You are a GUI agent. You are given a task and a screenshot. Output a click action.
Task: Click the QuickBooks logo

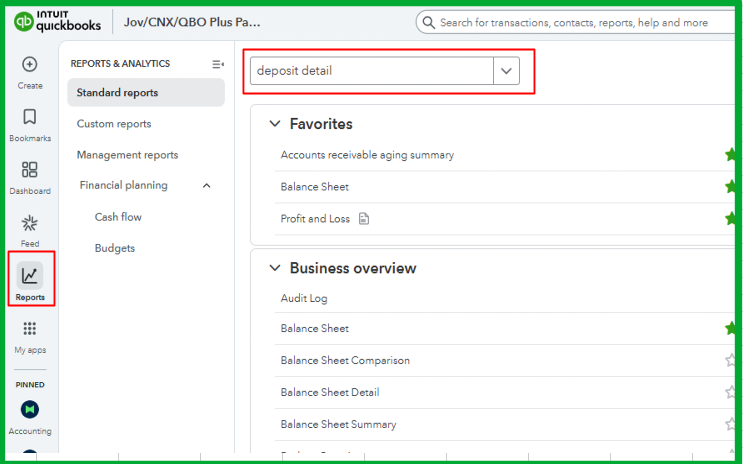(x=59, y=21)
